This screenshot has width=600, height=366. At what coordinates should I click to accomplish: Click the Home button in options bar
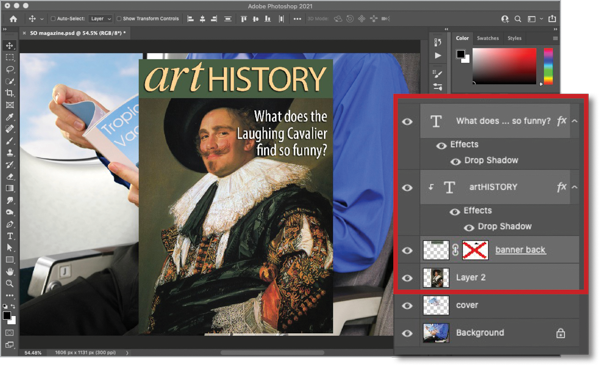[x=13, y=19]
